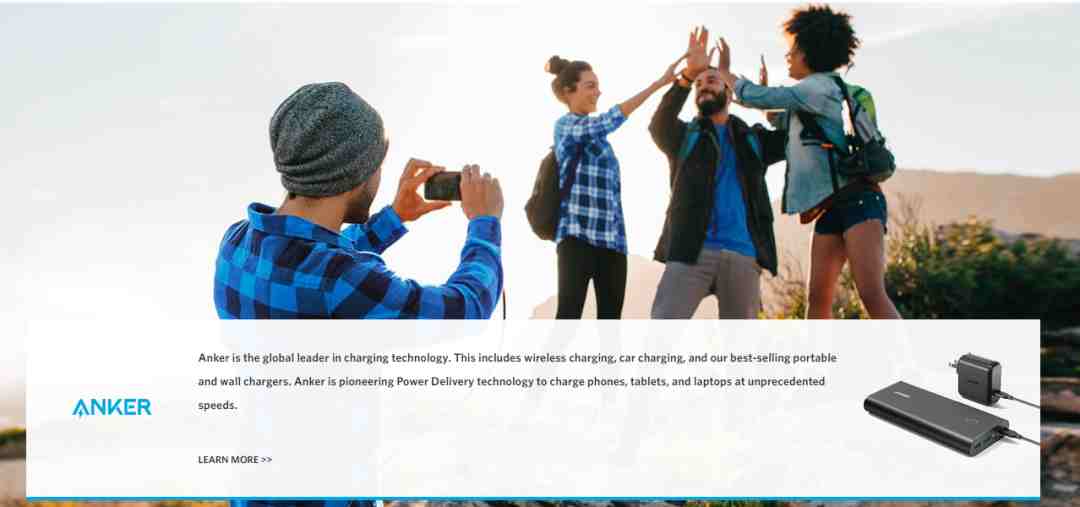Click the black backpack on plaid-shirt woman
Image resolution: width=1080 pixels, height=507 pixels.
click(x=544, y=195)
